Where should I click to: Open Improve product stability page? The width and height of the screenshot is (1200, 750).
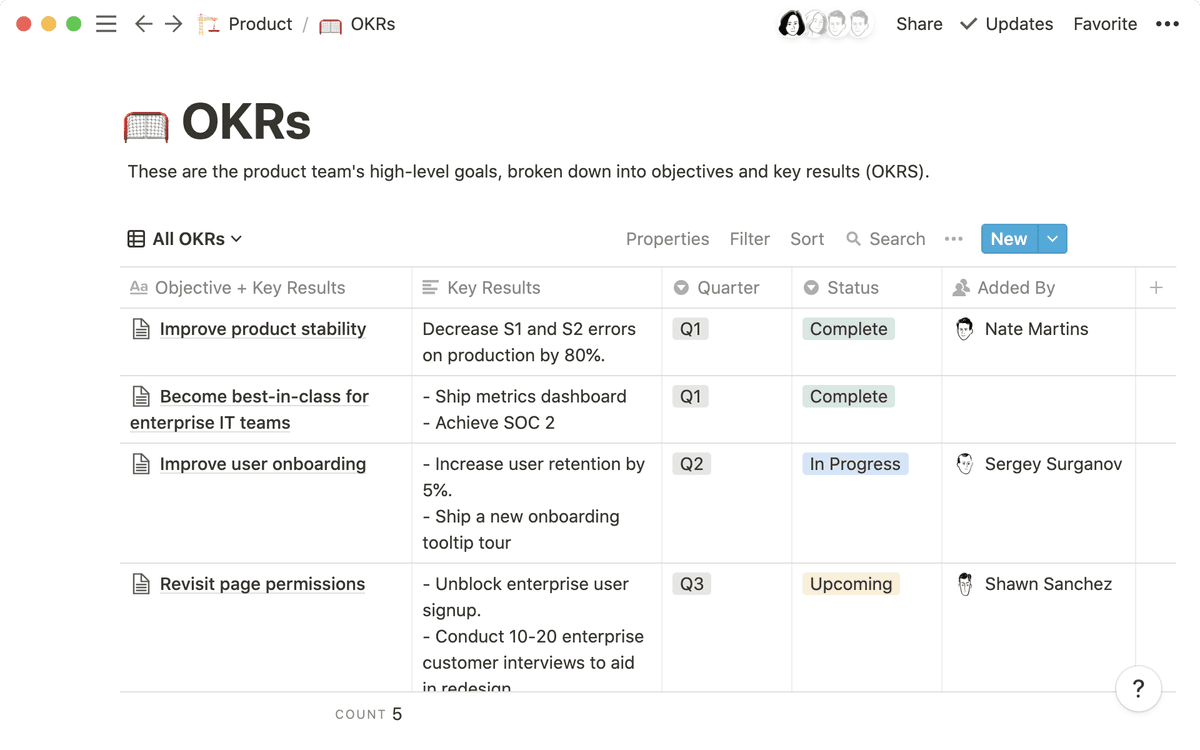tap(263, 329)
